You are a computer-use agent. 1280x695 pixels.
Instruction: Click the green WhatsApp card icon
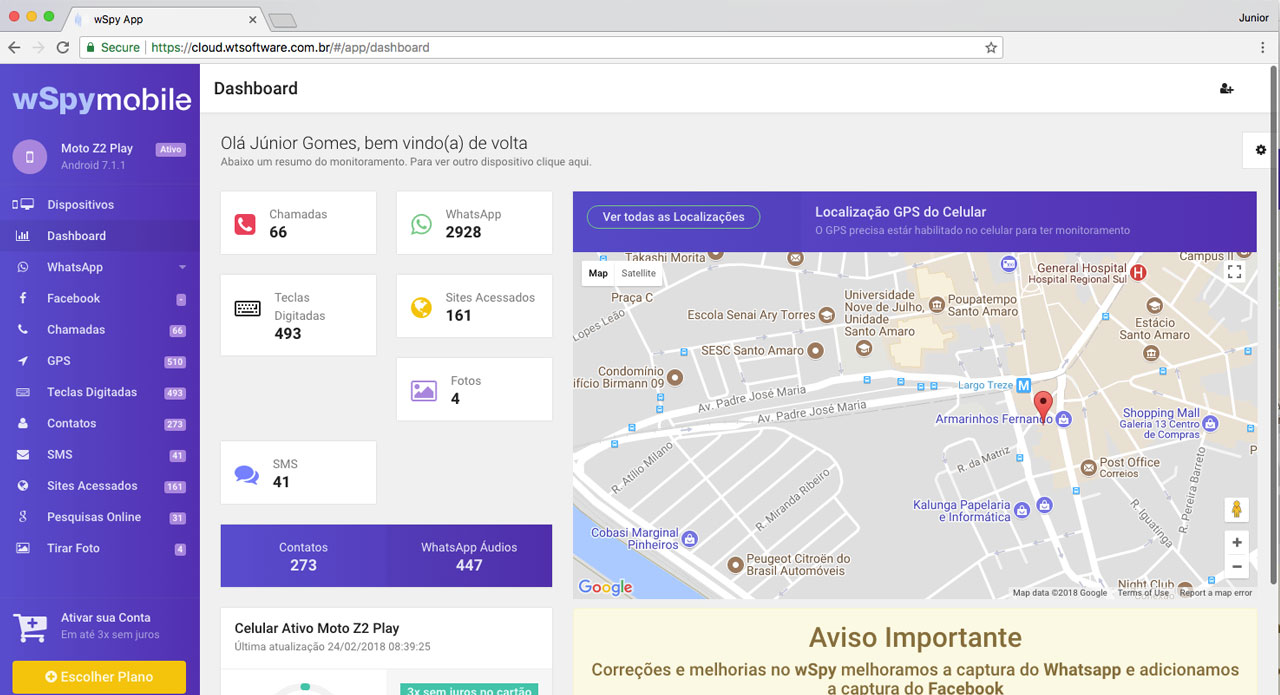click(422, 224)
